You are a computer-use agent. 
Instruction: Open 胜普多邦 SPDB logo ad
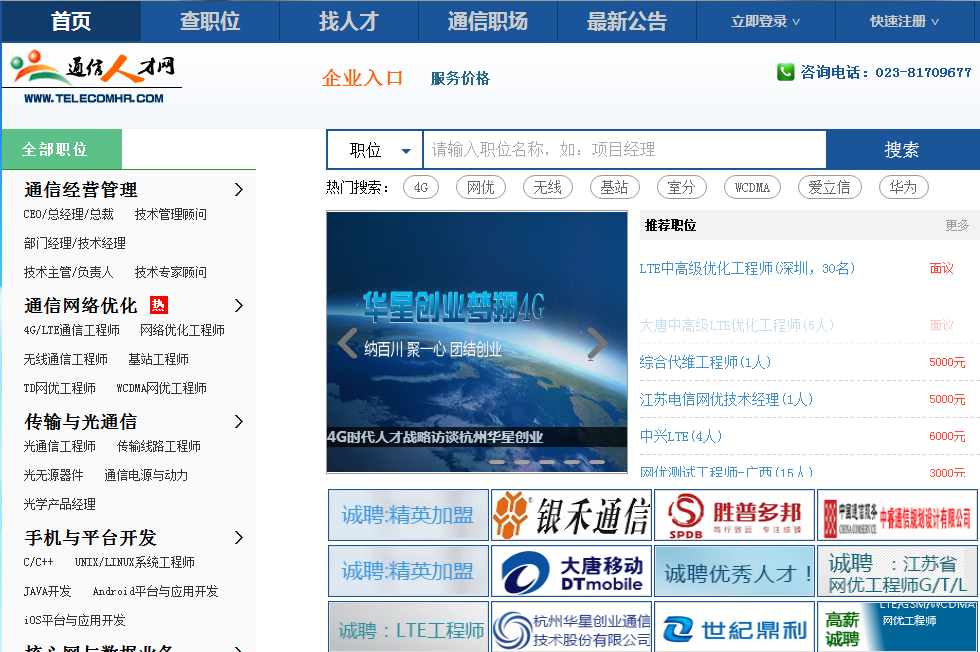point(734,515)
